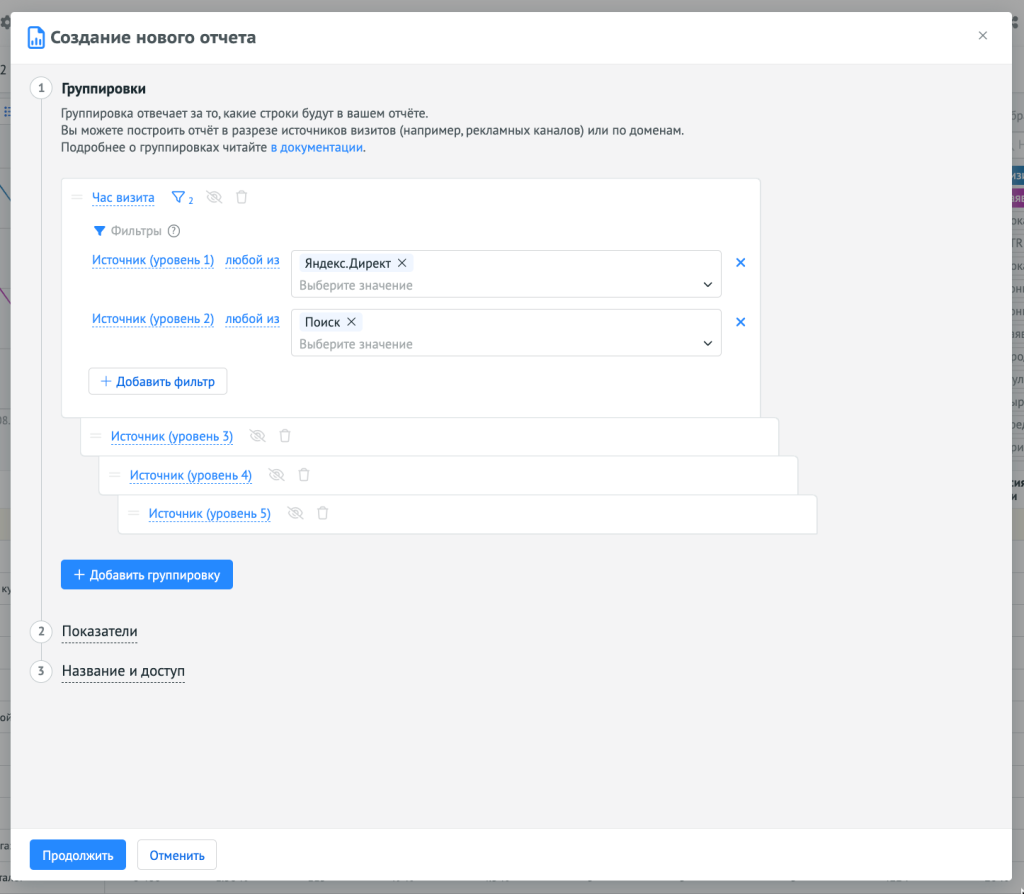Delete the Источник (уровень 5) grouping

(322, 513)
